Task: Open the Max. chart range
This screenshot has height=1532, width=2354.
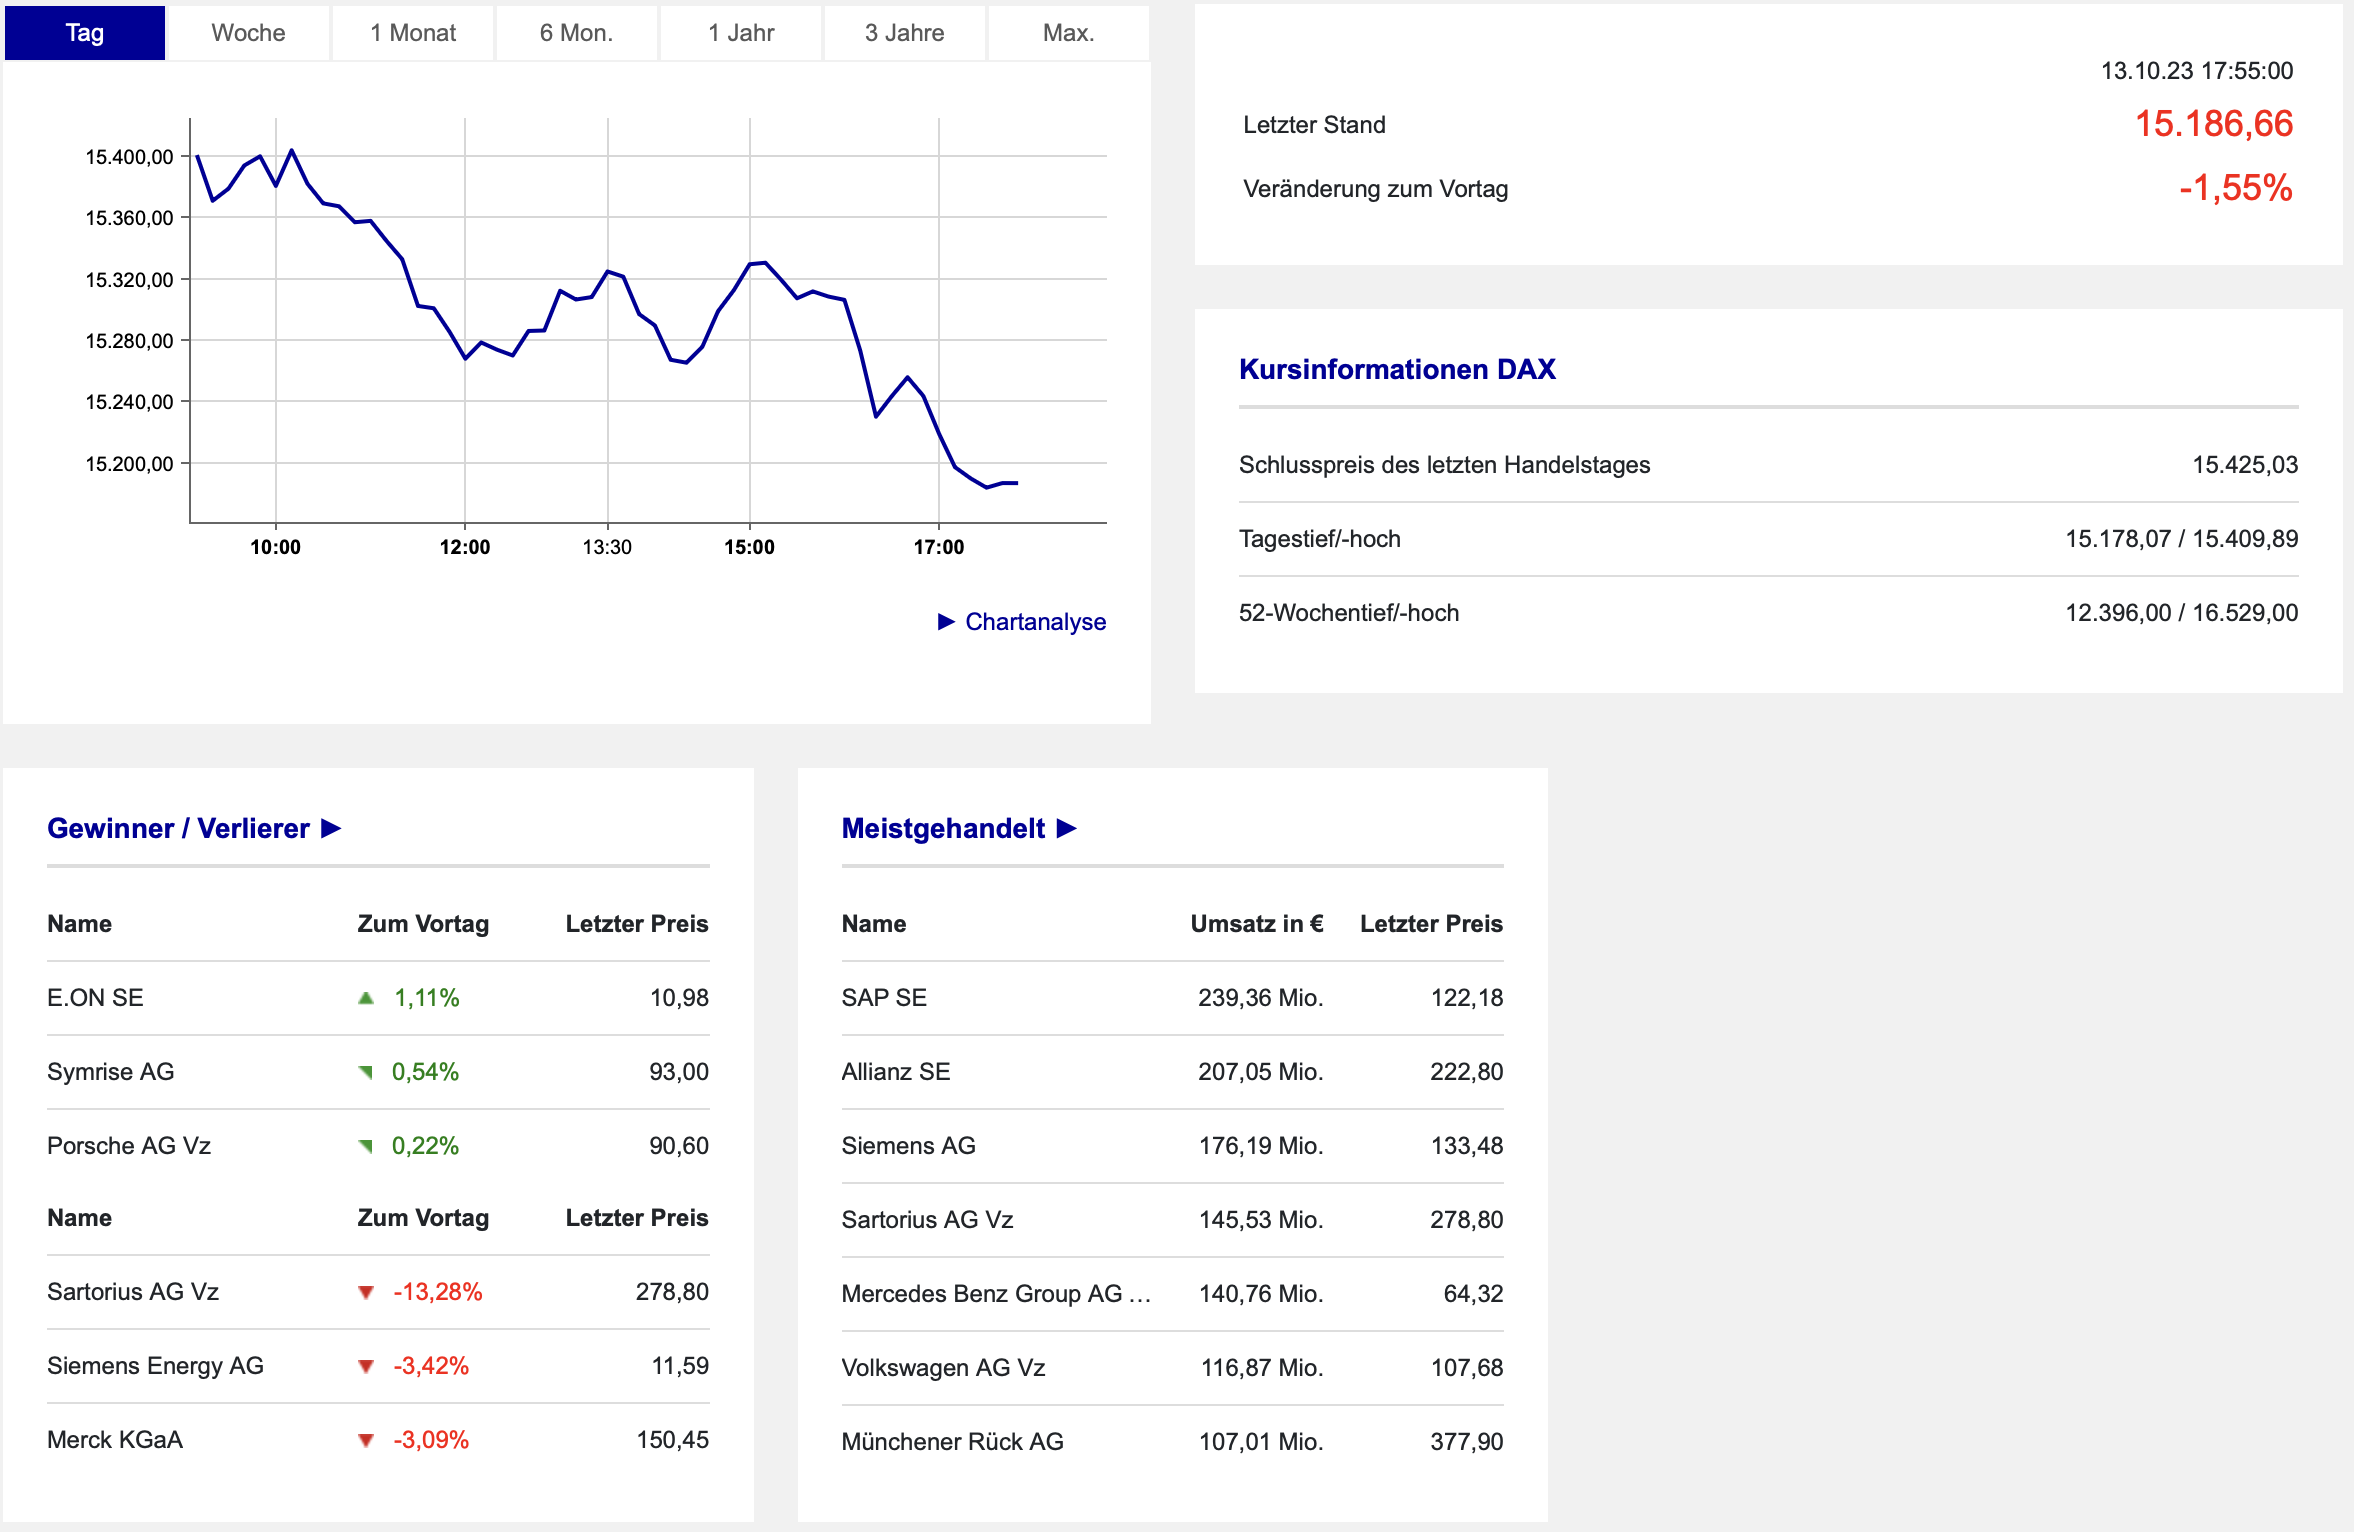Action: (1068, 33)
